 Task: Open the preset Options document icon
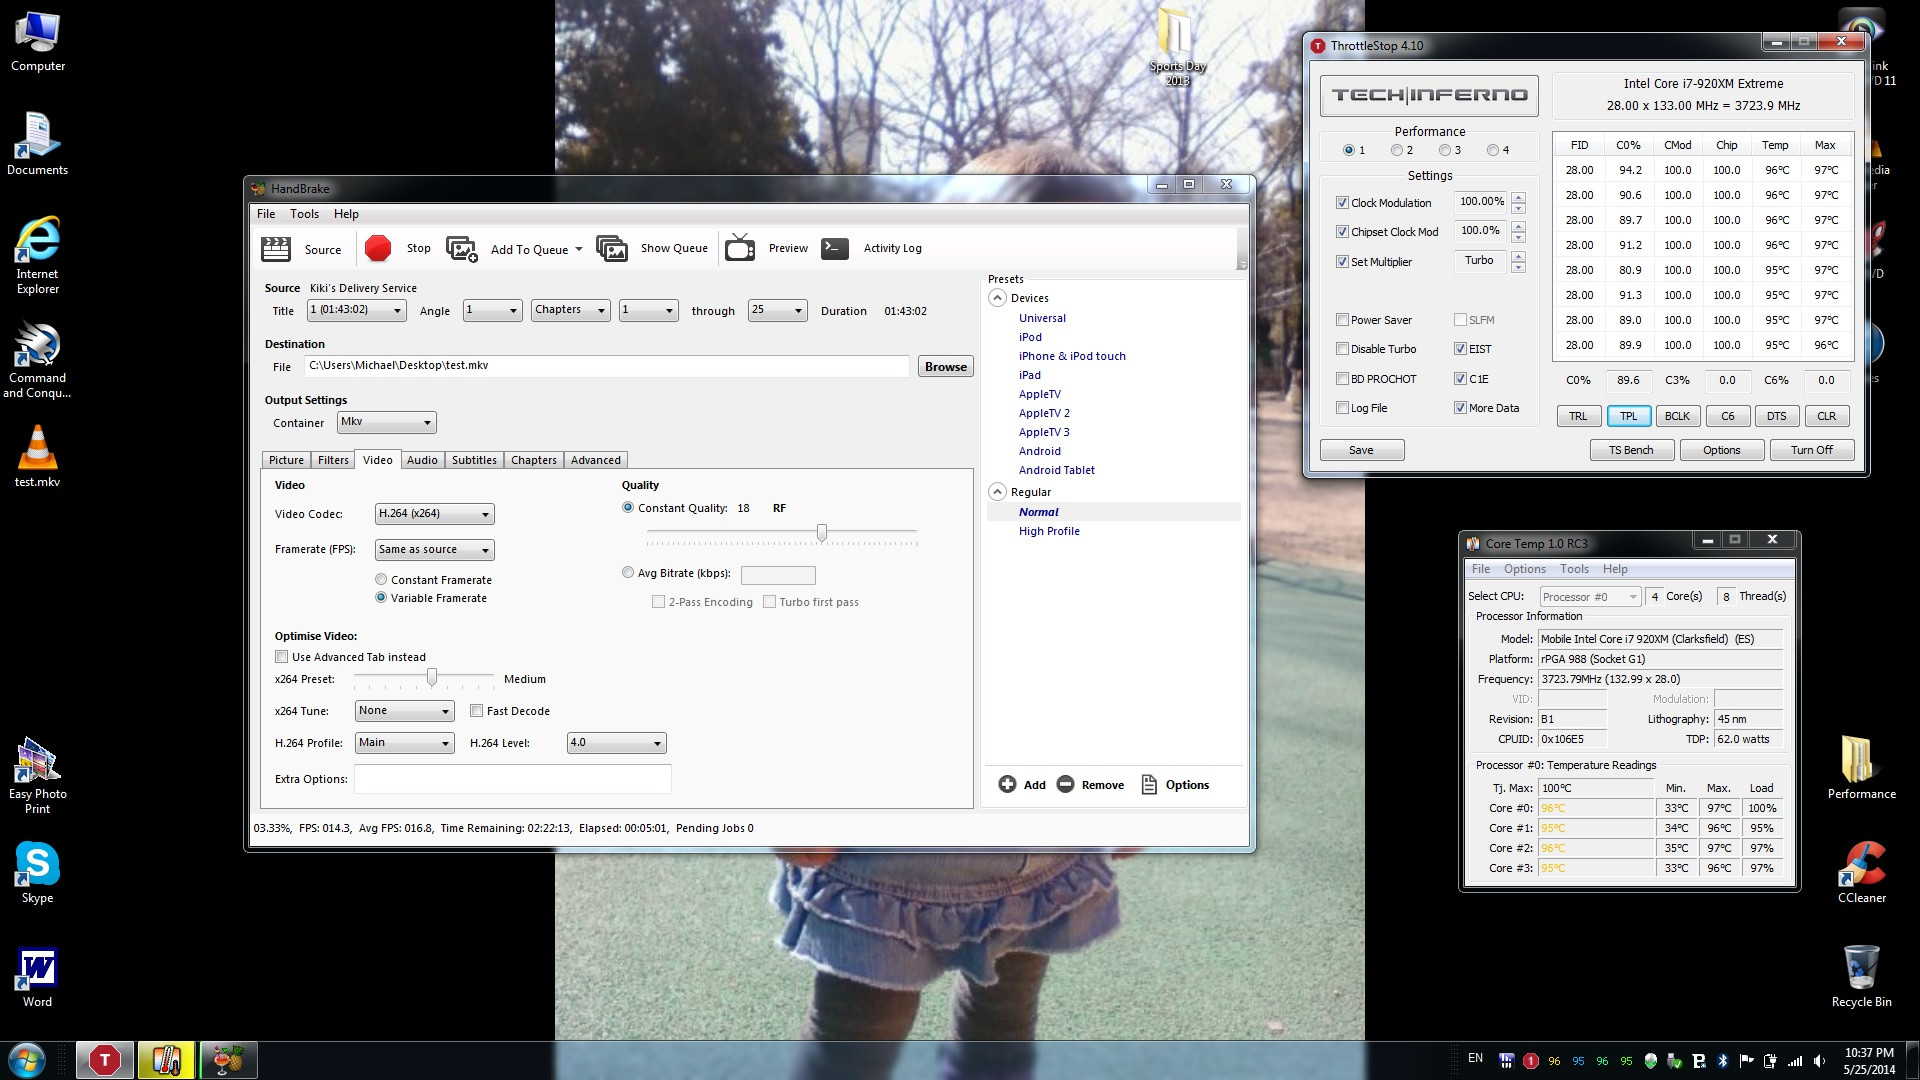pos(1149,784)
